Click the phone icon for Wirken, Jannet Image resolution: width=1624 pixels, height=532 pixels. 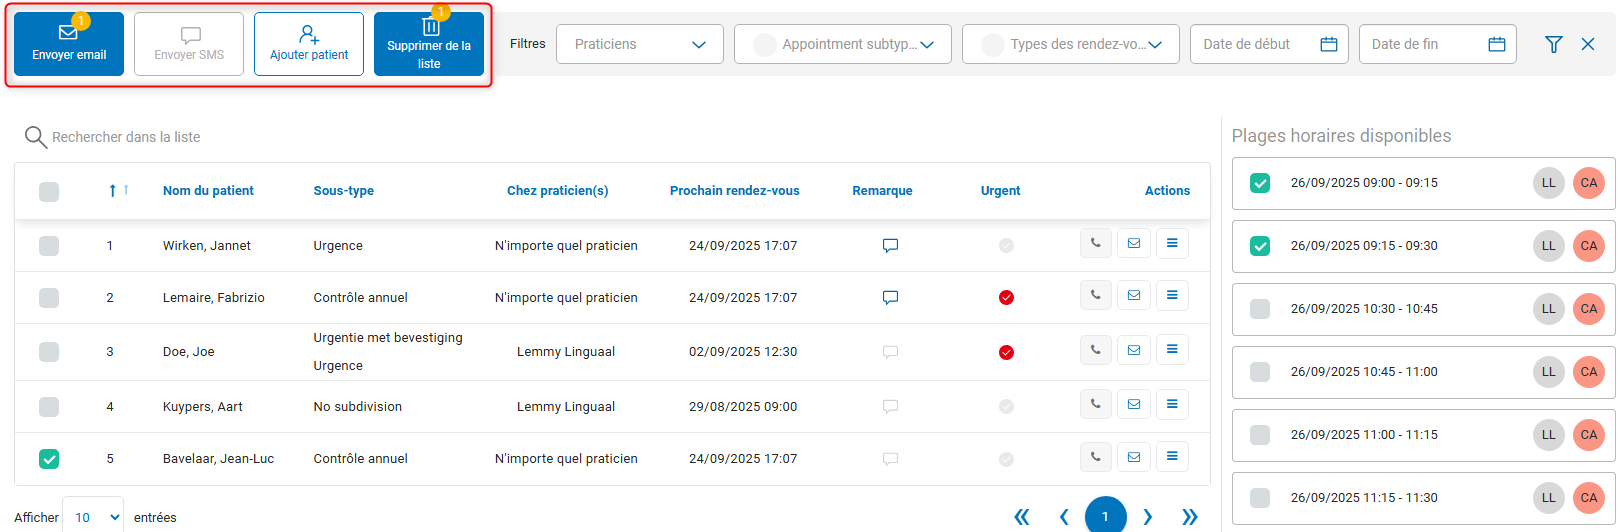(1095, 243)
